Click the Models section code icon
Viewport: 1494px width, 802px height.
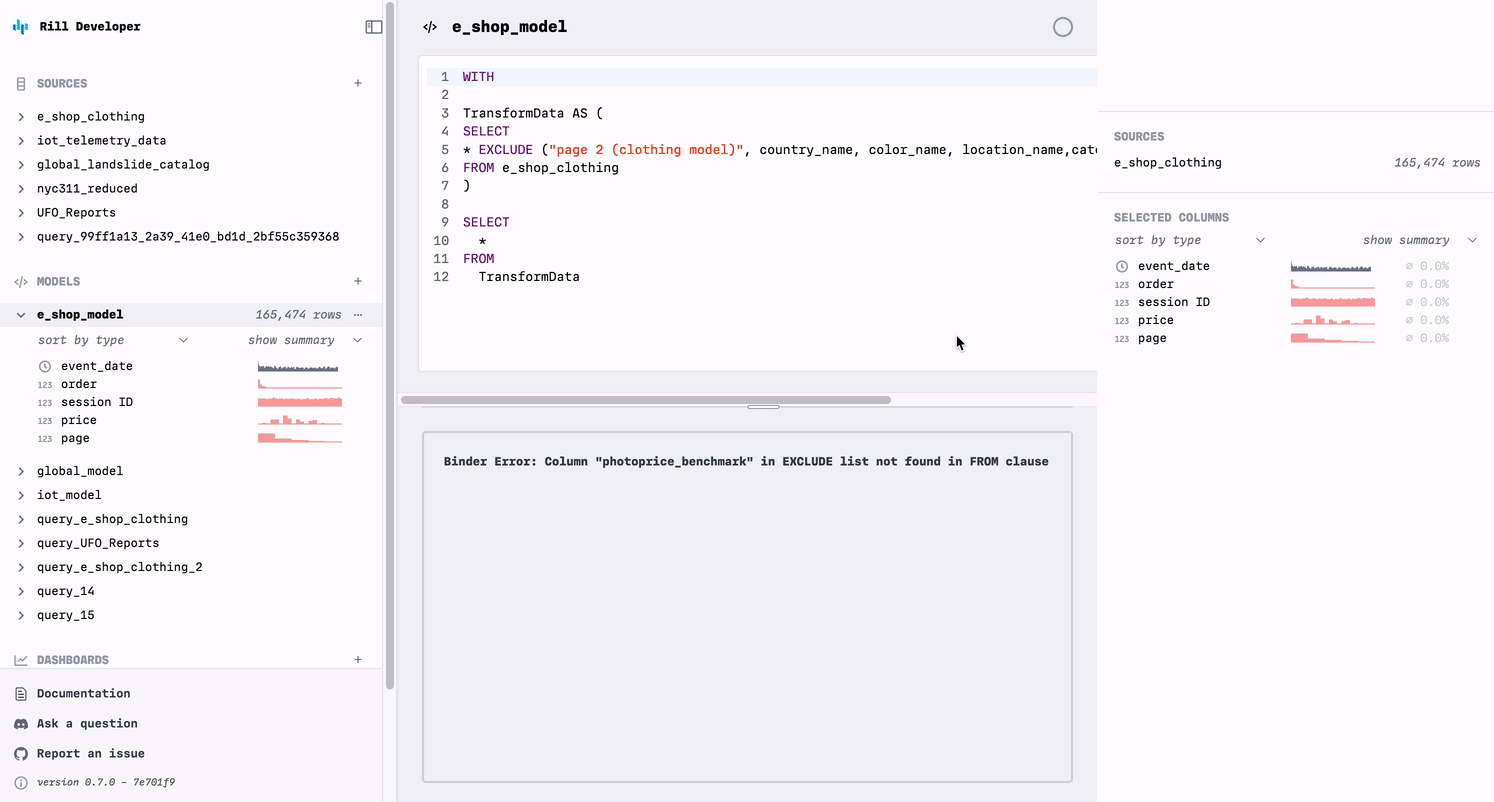point(21,282)
